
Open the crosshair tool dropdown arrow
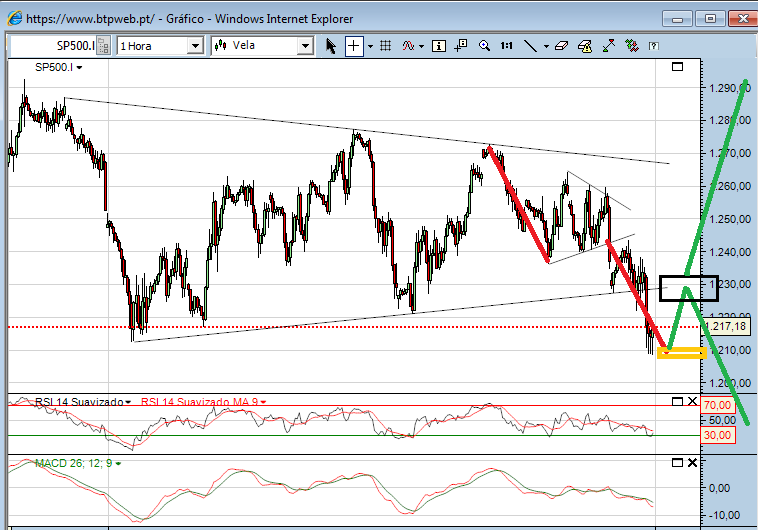(370, 46)
